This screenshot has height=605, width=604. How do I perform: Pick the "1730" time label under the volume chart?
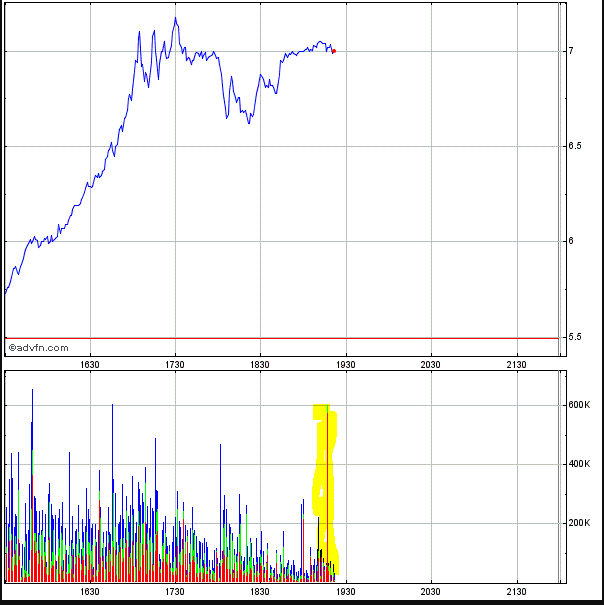coord(175,591)
